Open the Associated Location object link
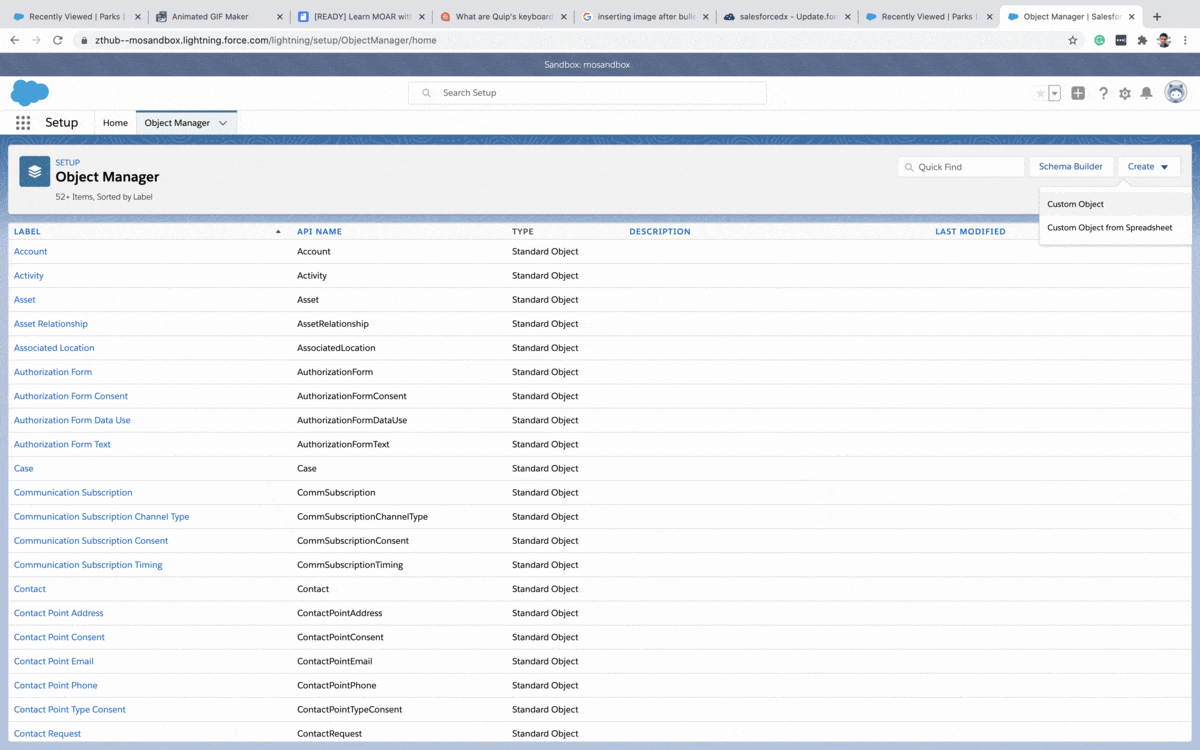 click(x=54, y=348)
